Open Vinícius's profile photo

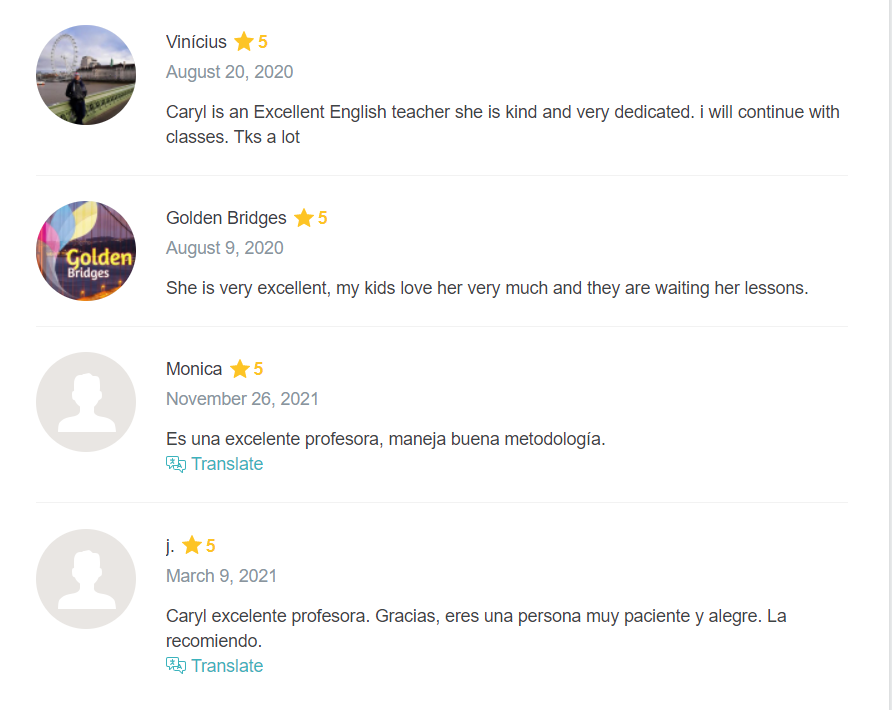point(86,75)
